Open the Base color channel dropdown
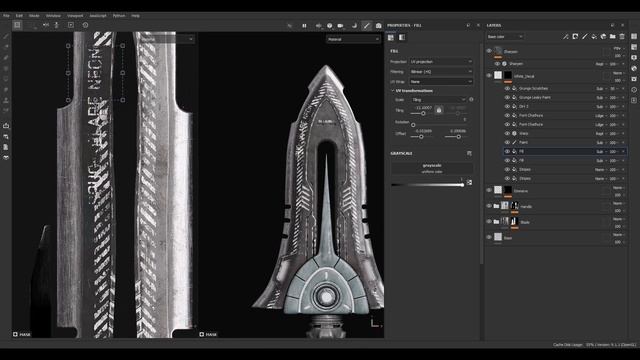This screenshot has height=360, width=640. (x=505, y=37)
